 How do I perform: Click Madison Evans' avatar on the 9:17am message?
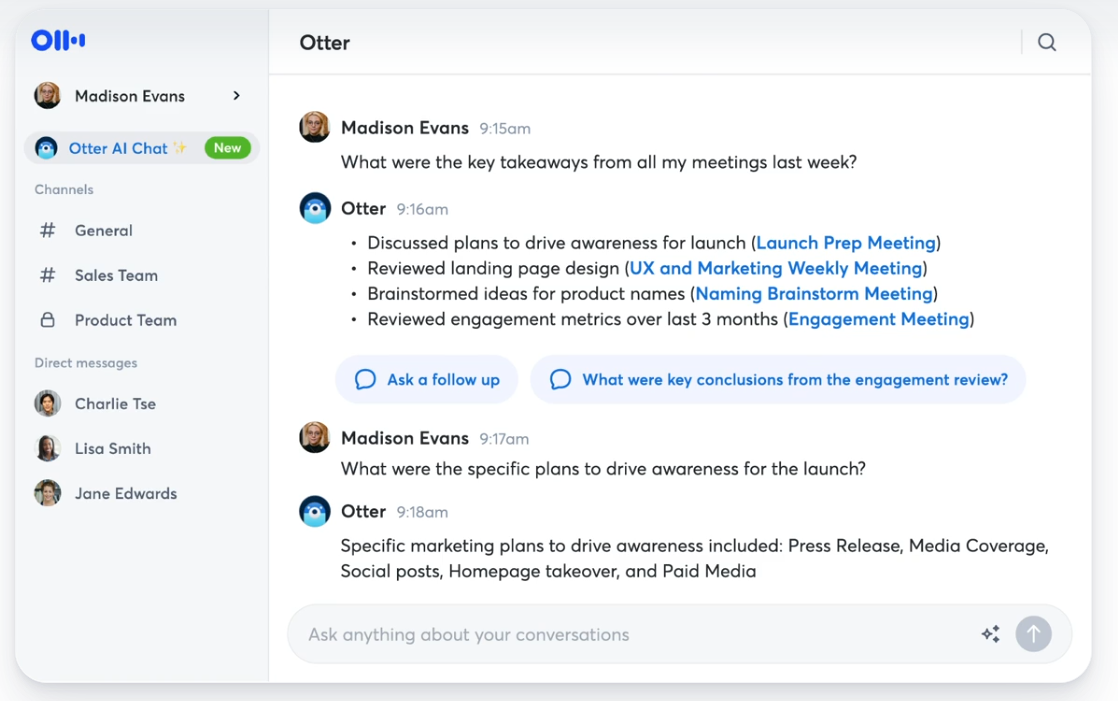click(314, 437)
